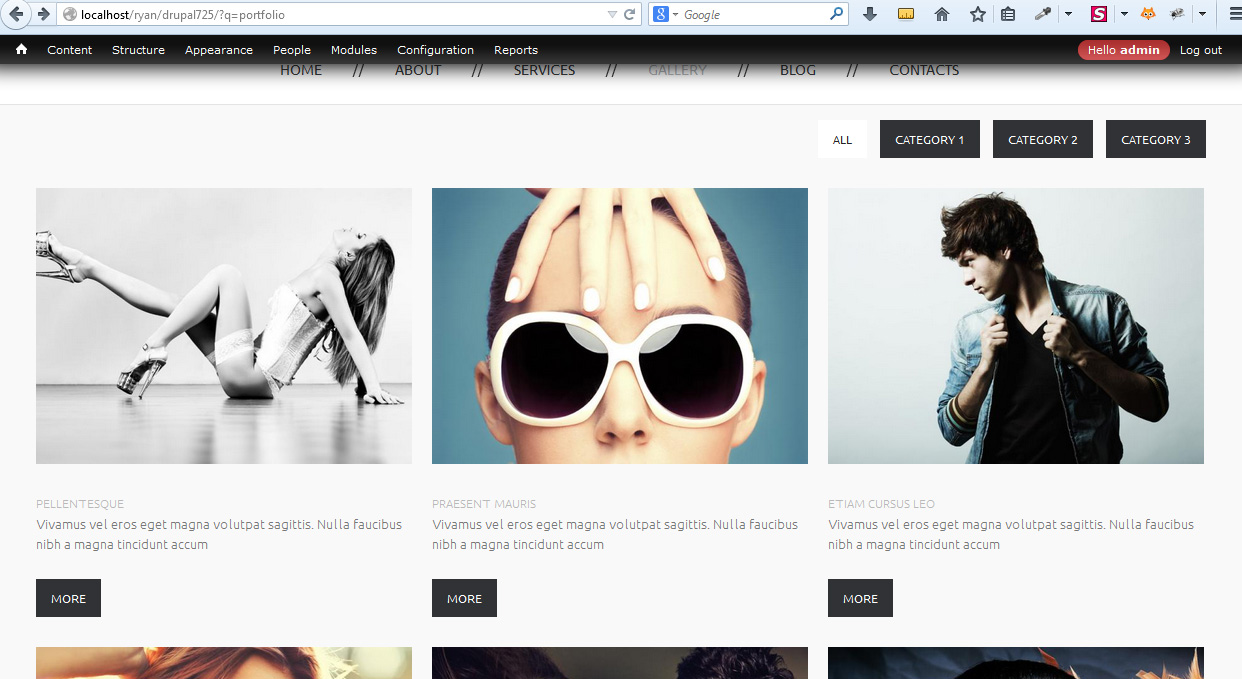Click the magnifier search icon in search box

tap(837, 14)
